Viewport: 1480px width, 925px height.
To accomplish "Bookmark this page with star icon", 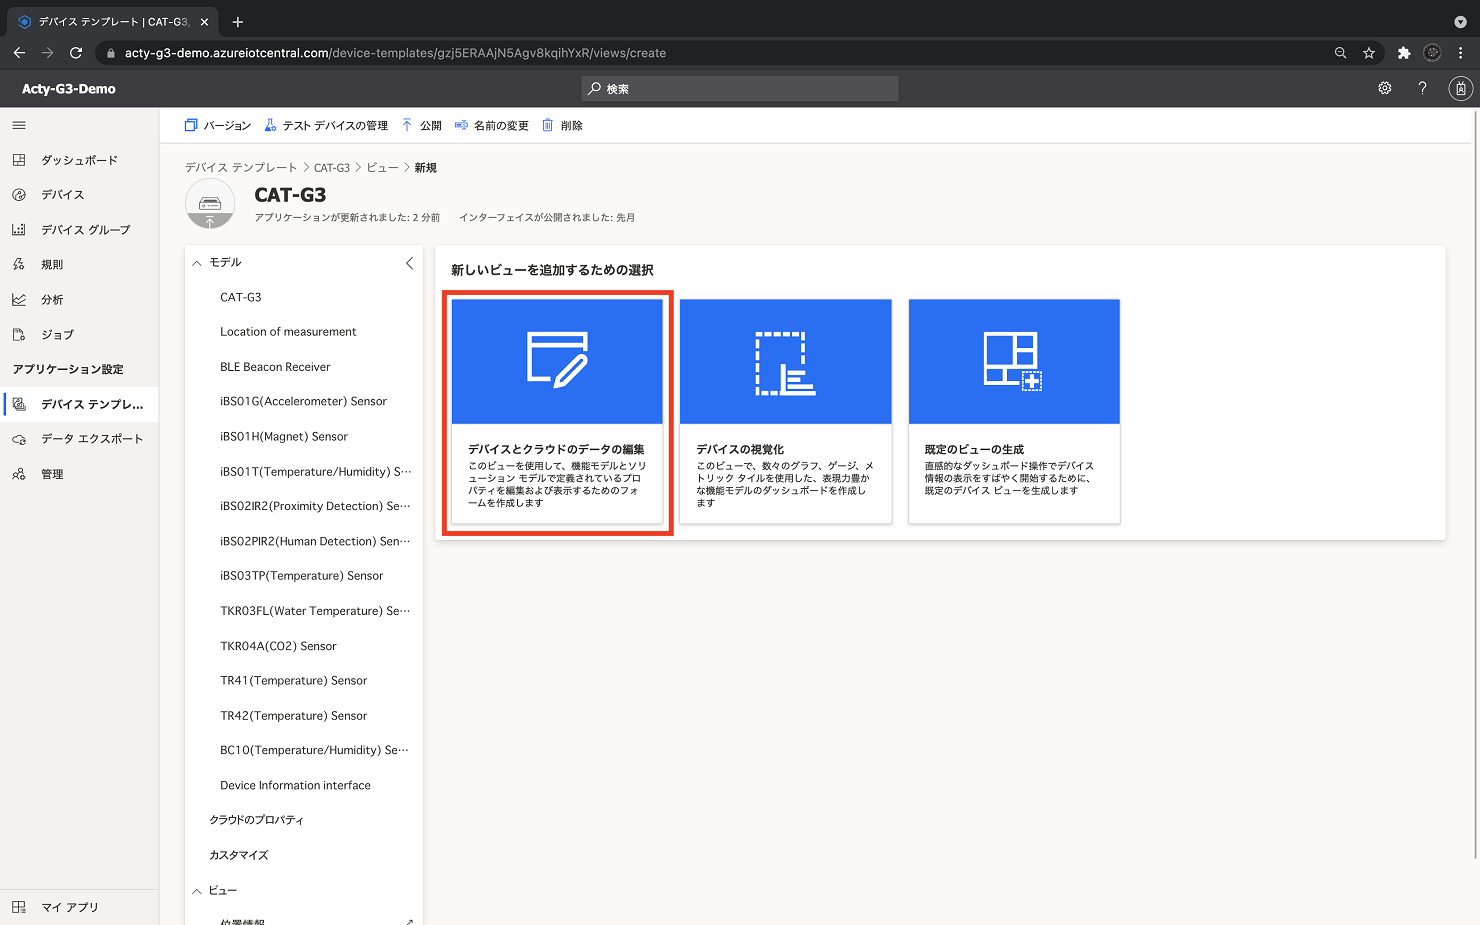I will [x=1369, y=53].
